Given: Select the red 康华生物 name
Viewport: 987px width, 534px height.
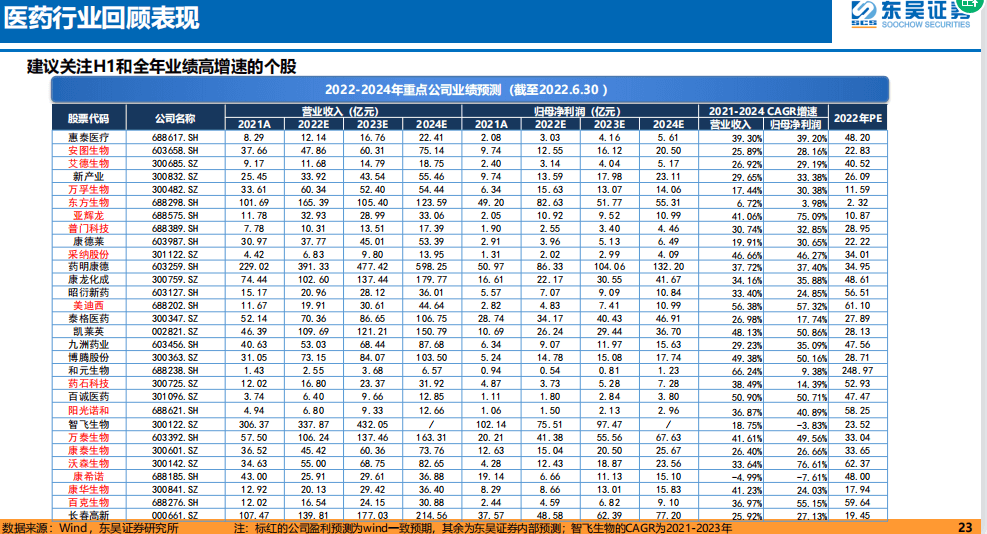Looking at the screenshot, I should 89,489.
